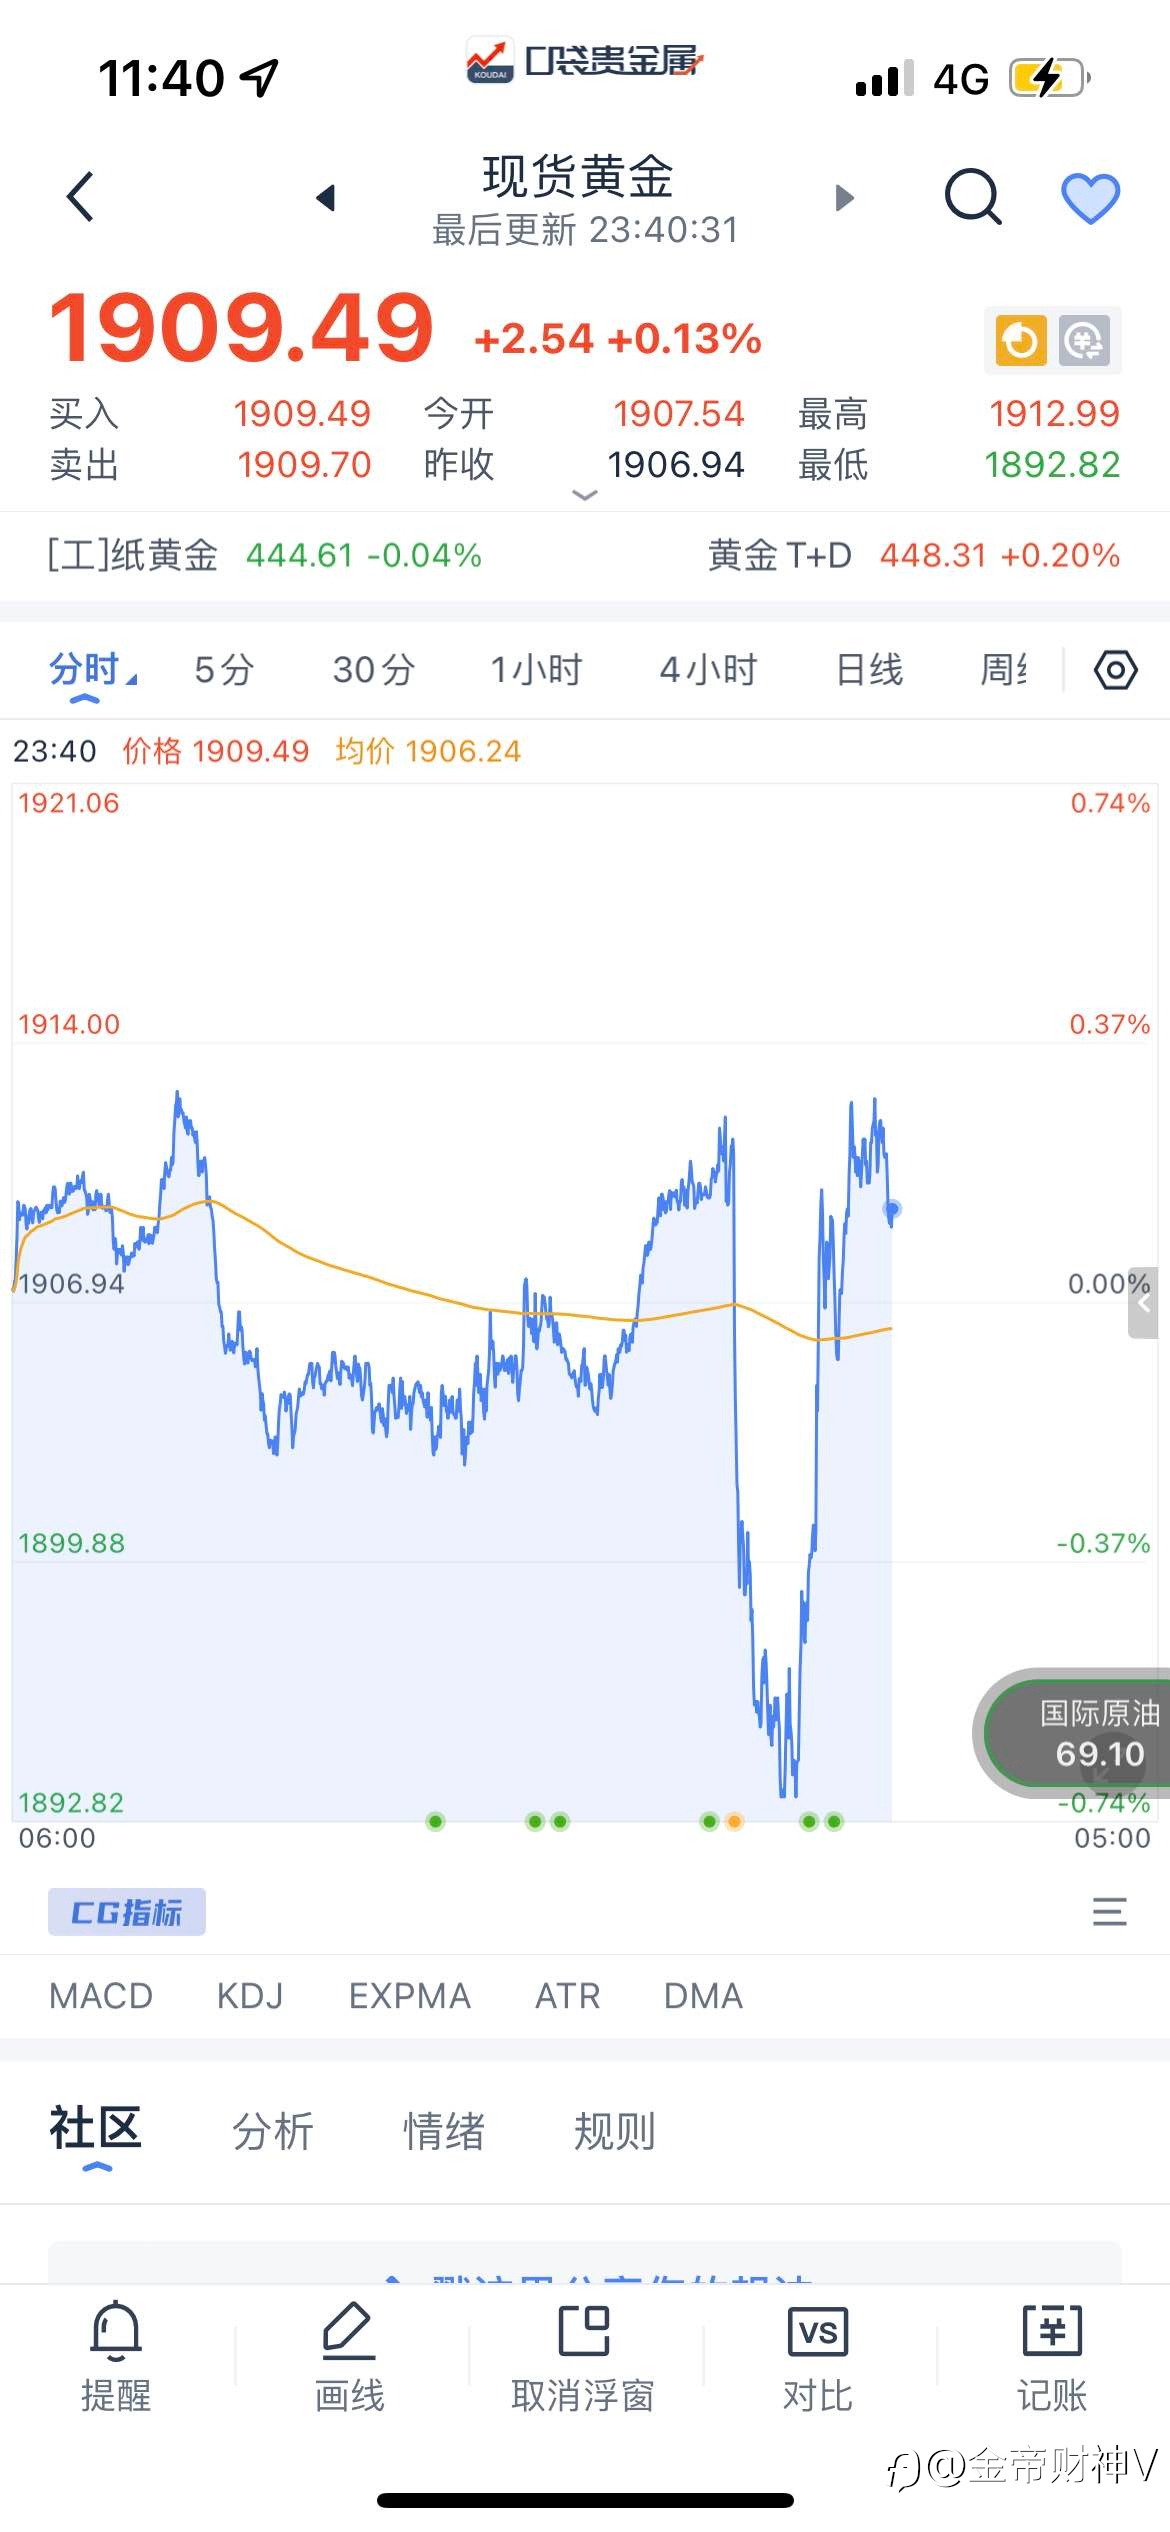Screen dimensions: 1170x2532
Task: Switch to the 日线 chart tab
Action: (x=869, y=669)
